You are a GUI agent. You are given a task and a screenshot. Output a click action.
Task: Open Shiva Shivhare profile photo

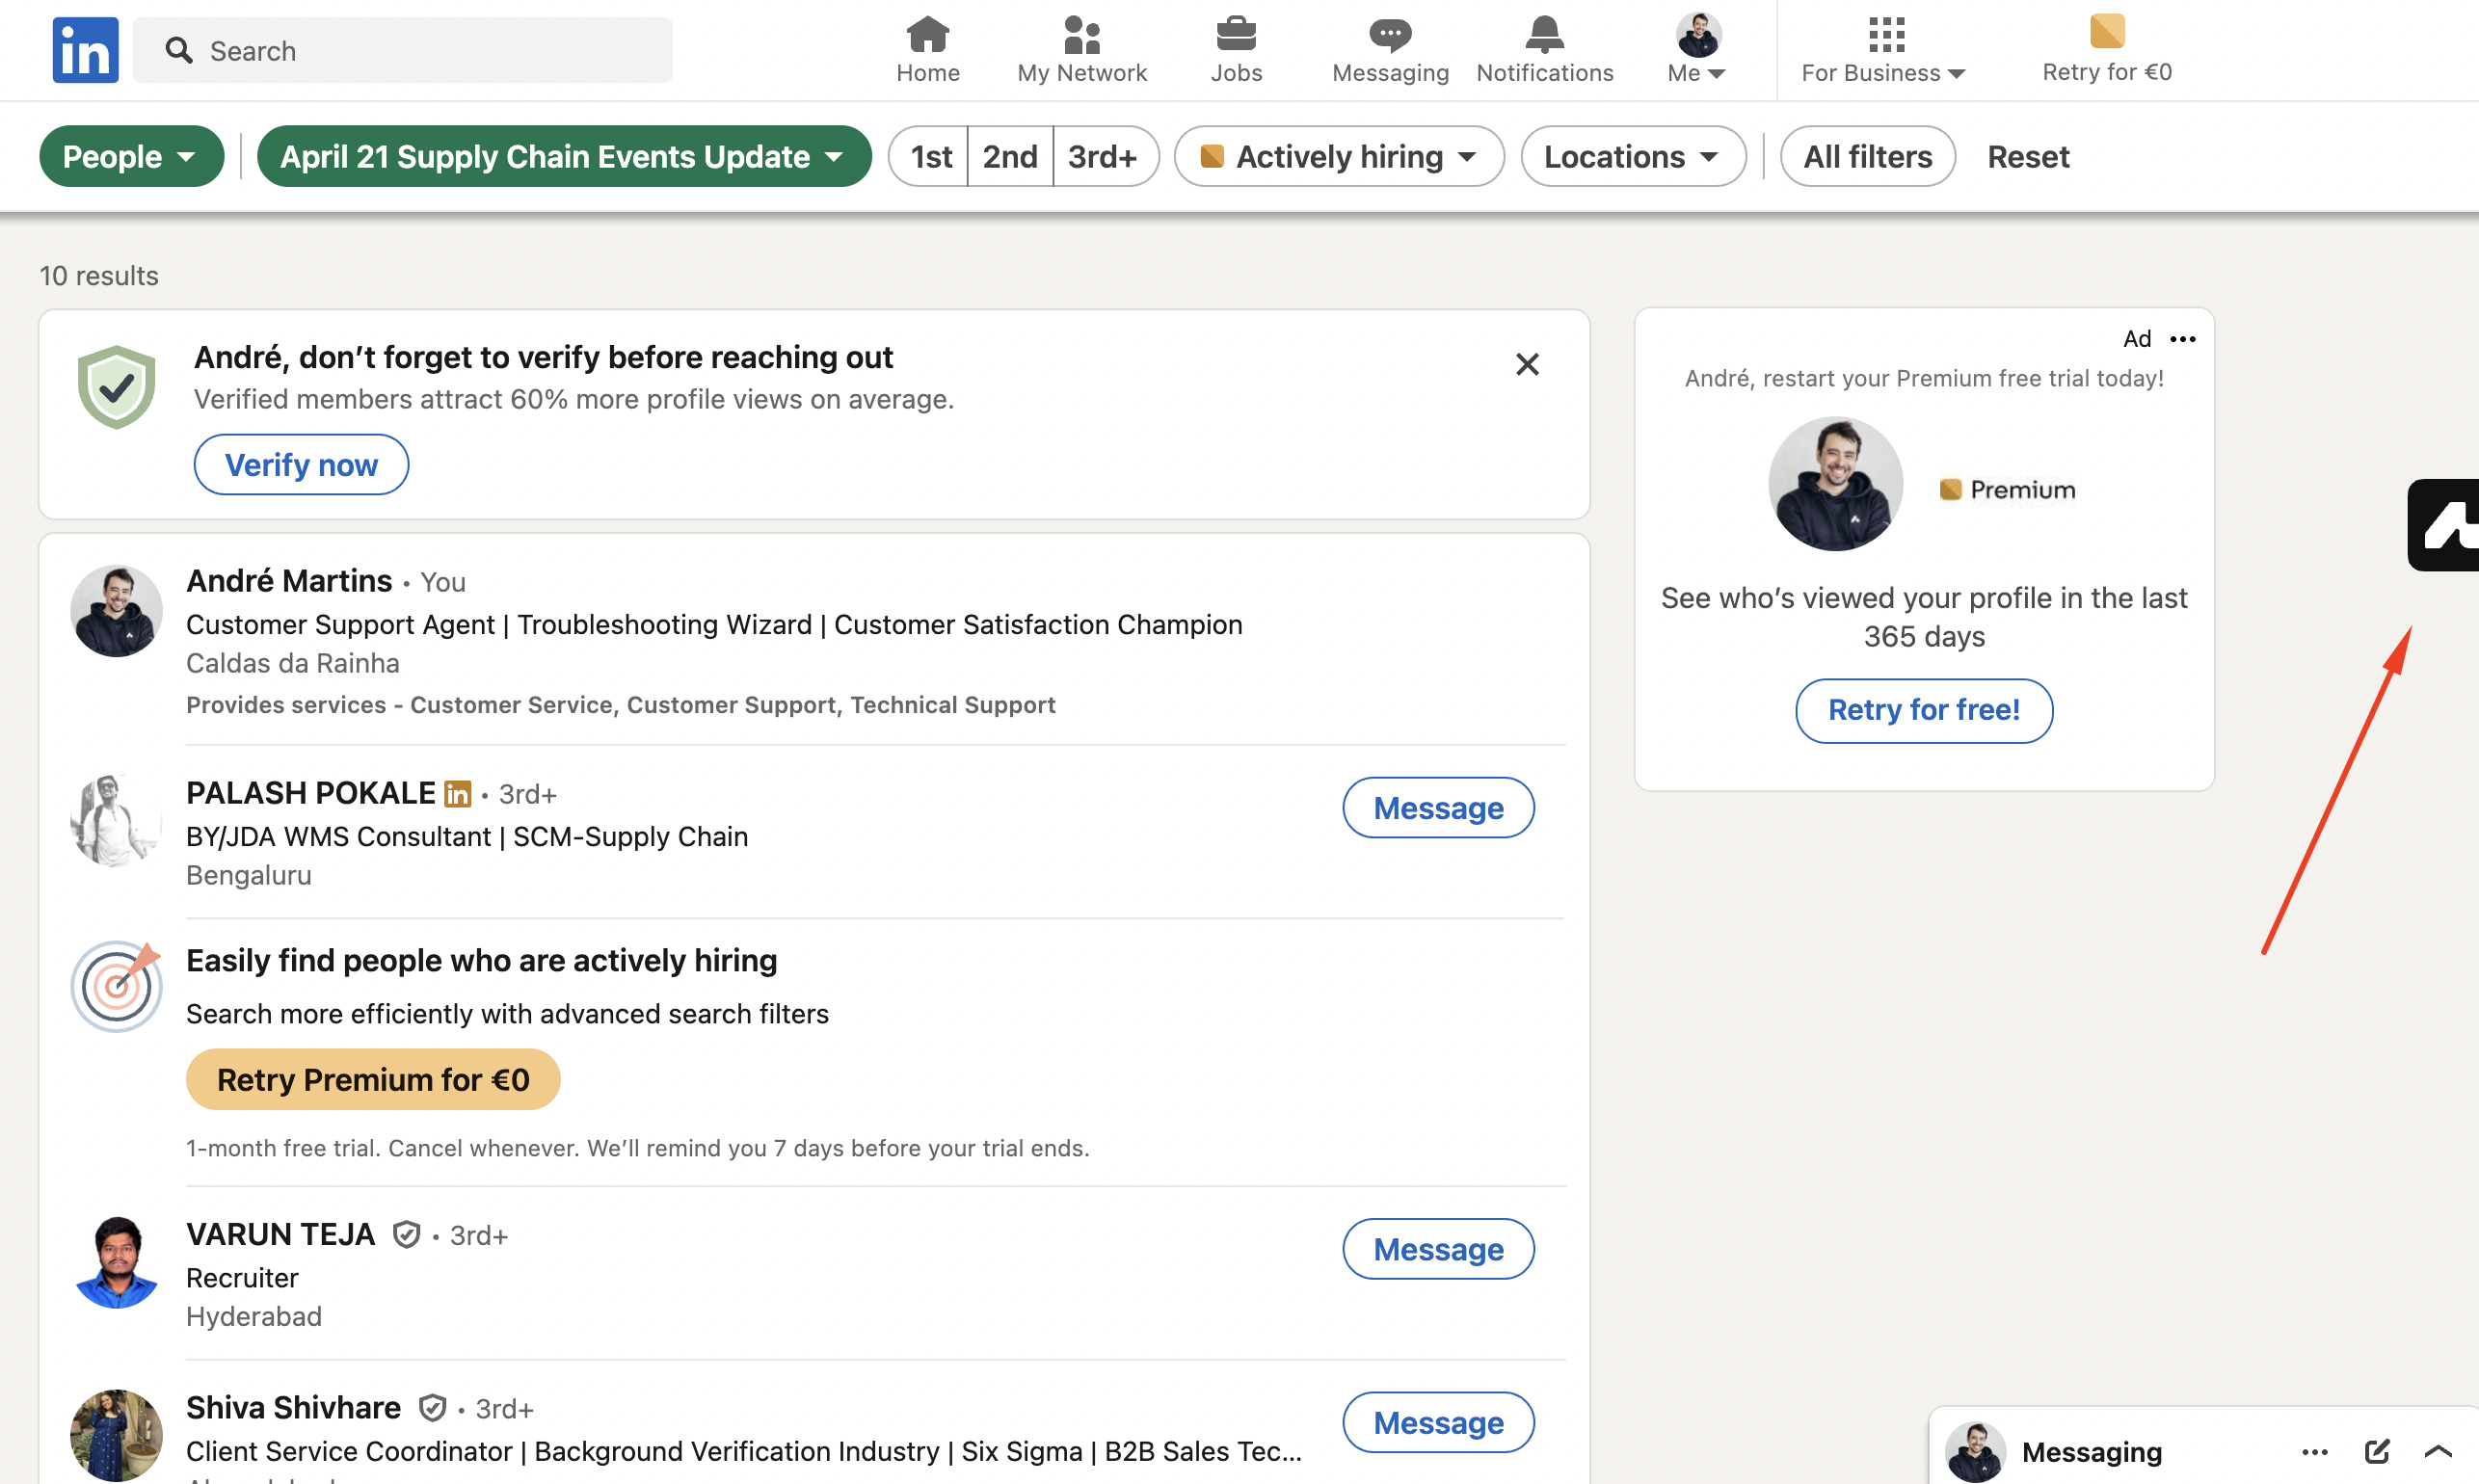point(117,1436)
